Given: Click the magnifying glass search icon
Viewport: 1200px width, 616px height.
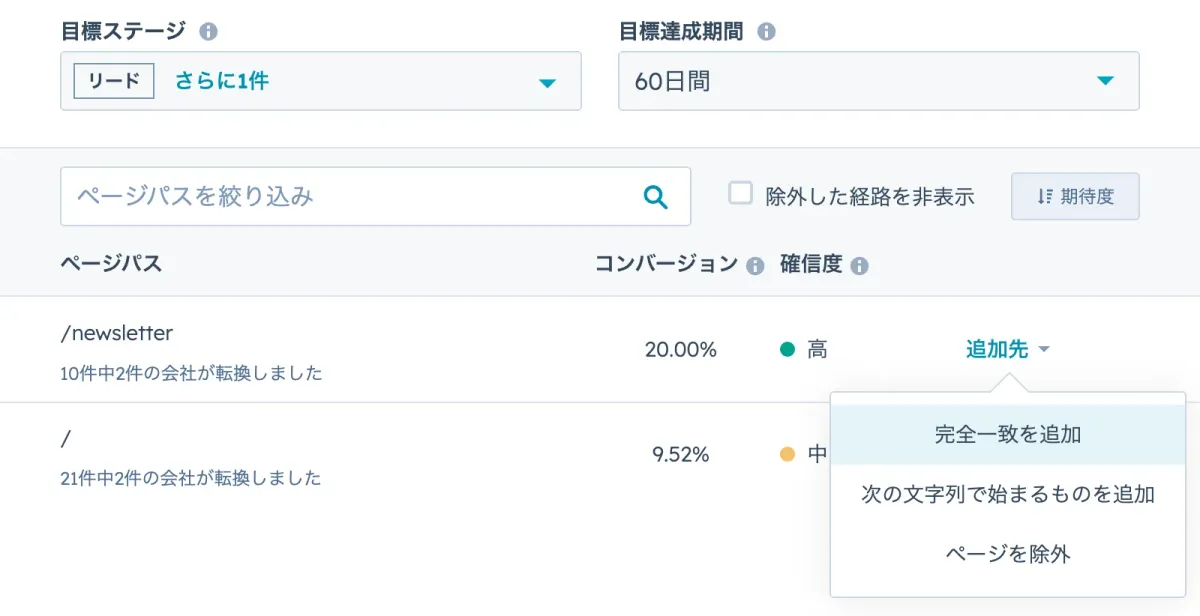Looking at the screenshot, I should [x=657, y=196].
